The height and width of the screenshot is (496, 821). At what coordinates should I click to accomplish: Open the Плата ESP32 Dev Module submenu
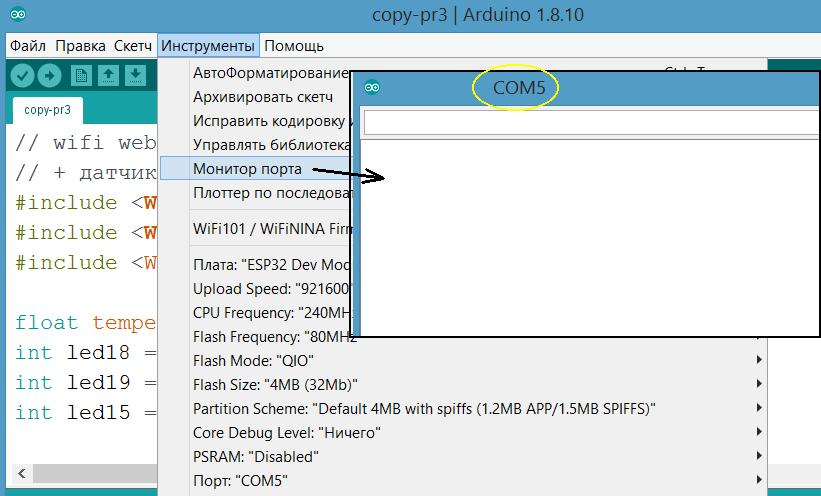[x=271, y=264]
